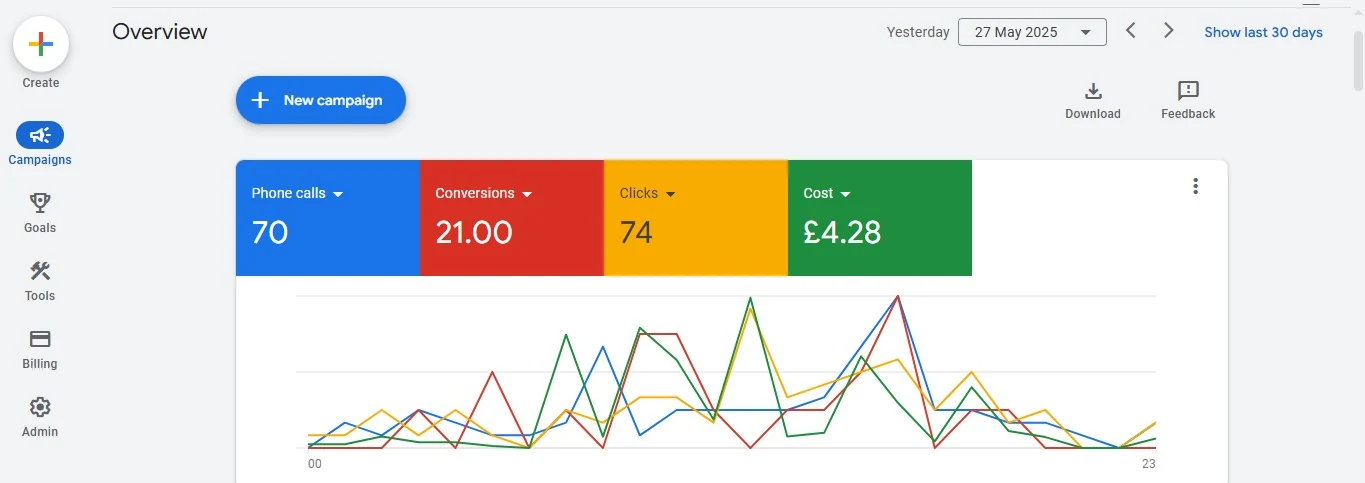Open the Phone calls metric dropdown

297,193
